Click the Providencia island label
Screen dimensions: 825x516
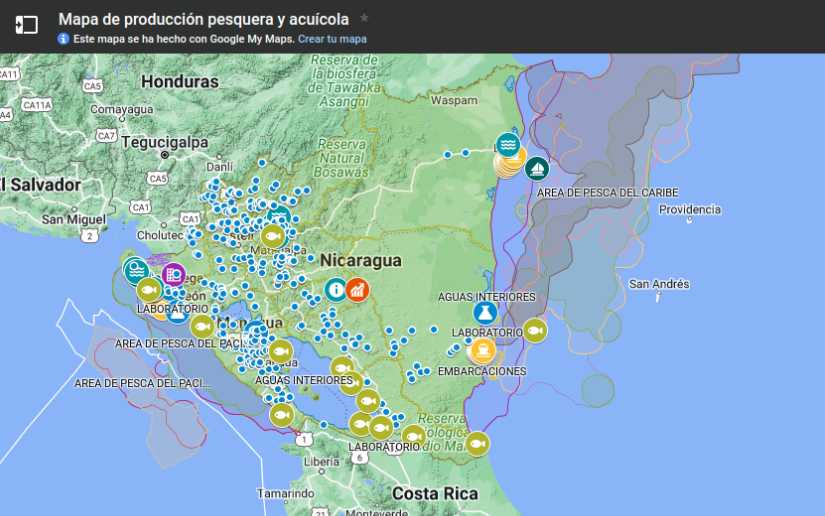click(x=690, y=209)
